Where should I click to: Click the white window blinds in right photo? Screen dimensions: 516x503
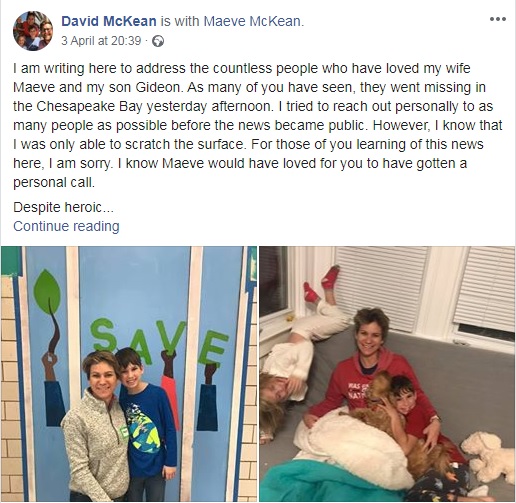382,287
